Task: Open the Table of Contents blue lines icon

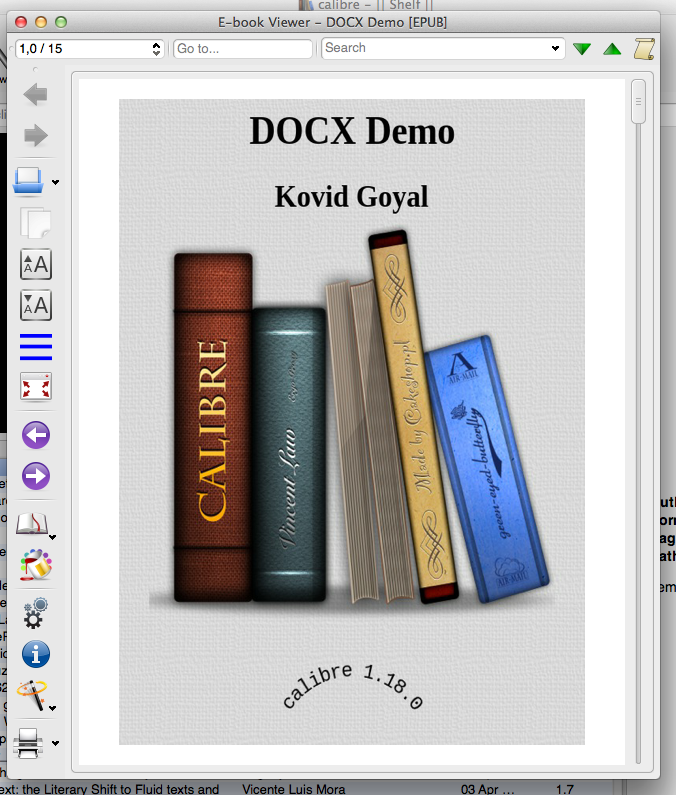Action: coord(35,347)
